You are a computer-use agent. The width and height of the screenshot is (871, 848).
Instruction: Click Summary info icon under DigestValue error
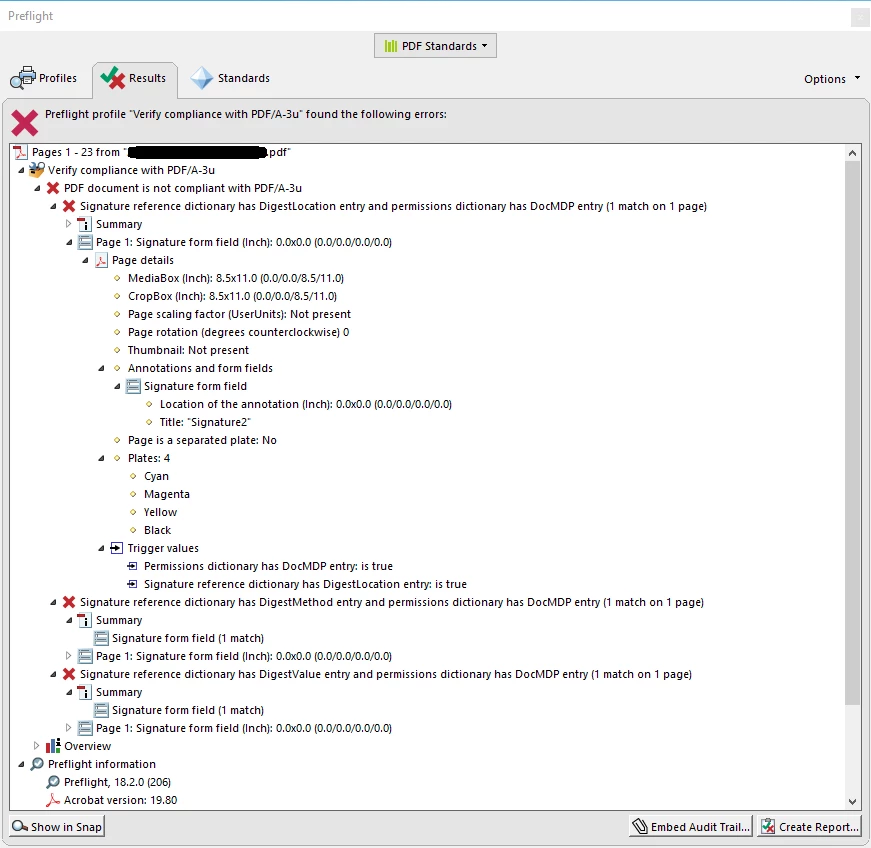point(84,692)
